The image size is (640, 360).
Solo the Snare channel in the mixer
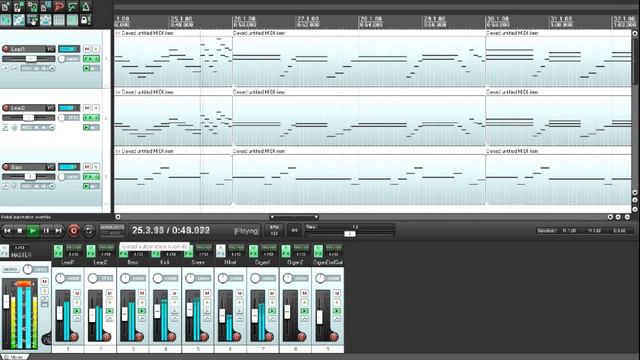[x=207, y=302]
